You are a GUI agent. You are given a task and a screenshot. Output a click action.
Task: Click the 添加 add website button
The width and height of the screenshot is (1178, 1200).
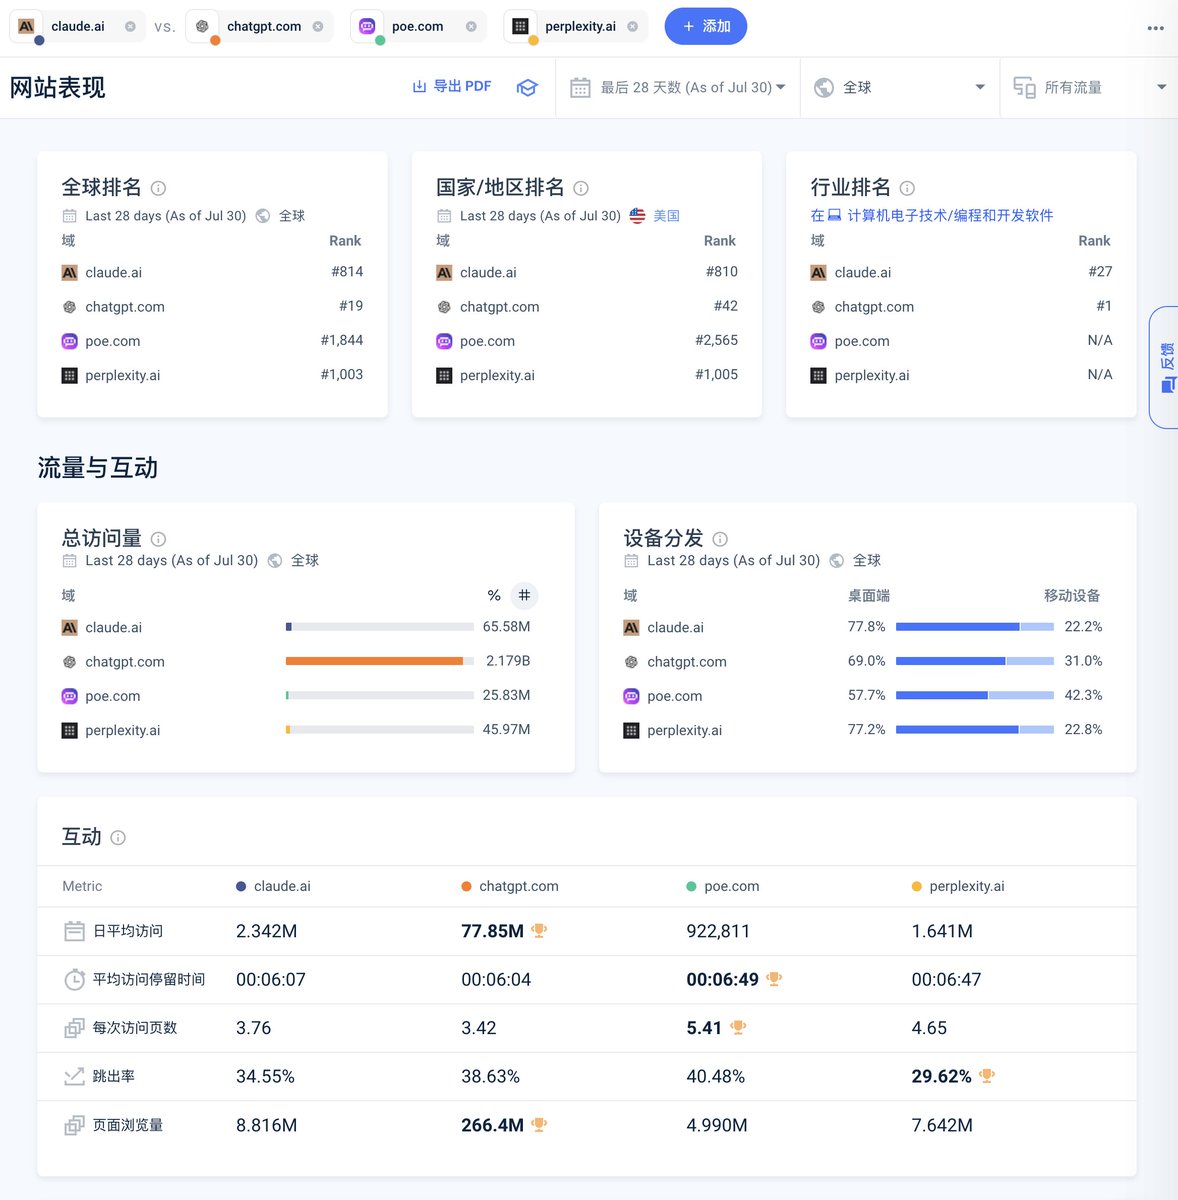706,26
